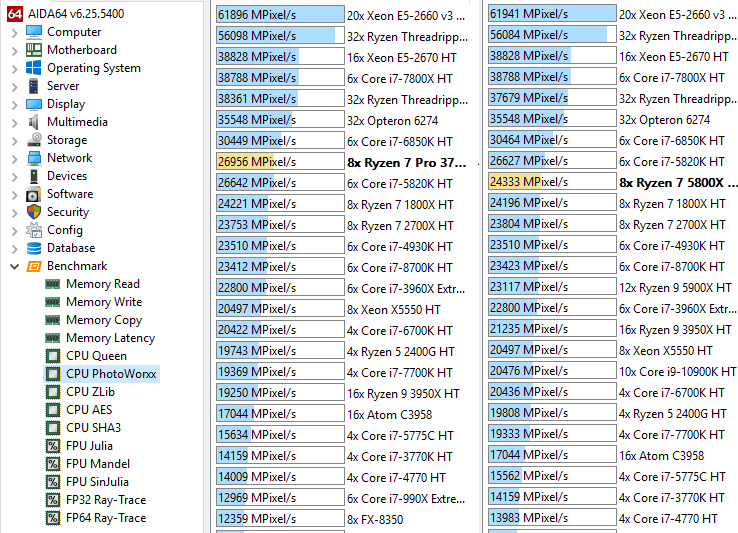Click the CPU ZLib chip icon

click(53, 392)
